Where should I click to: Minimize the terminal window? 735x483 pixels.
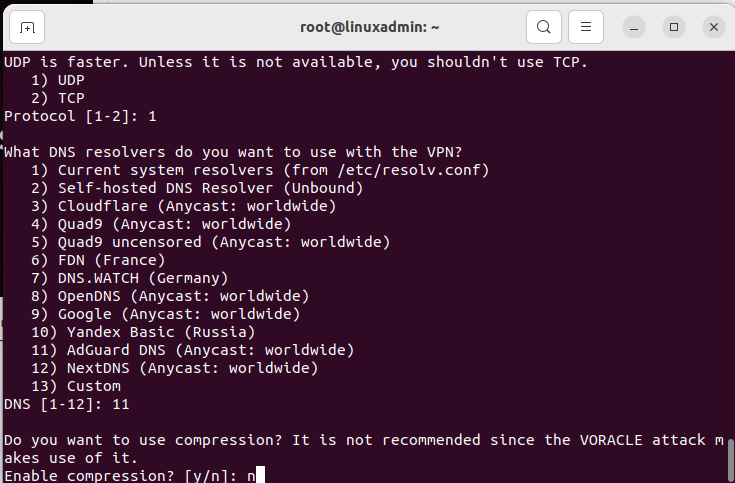click(x=634, y=27)
